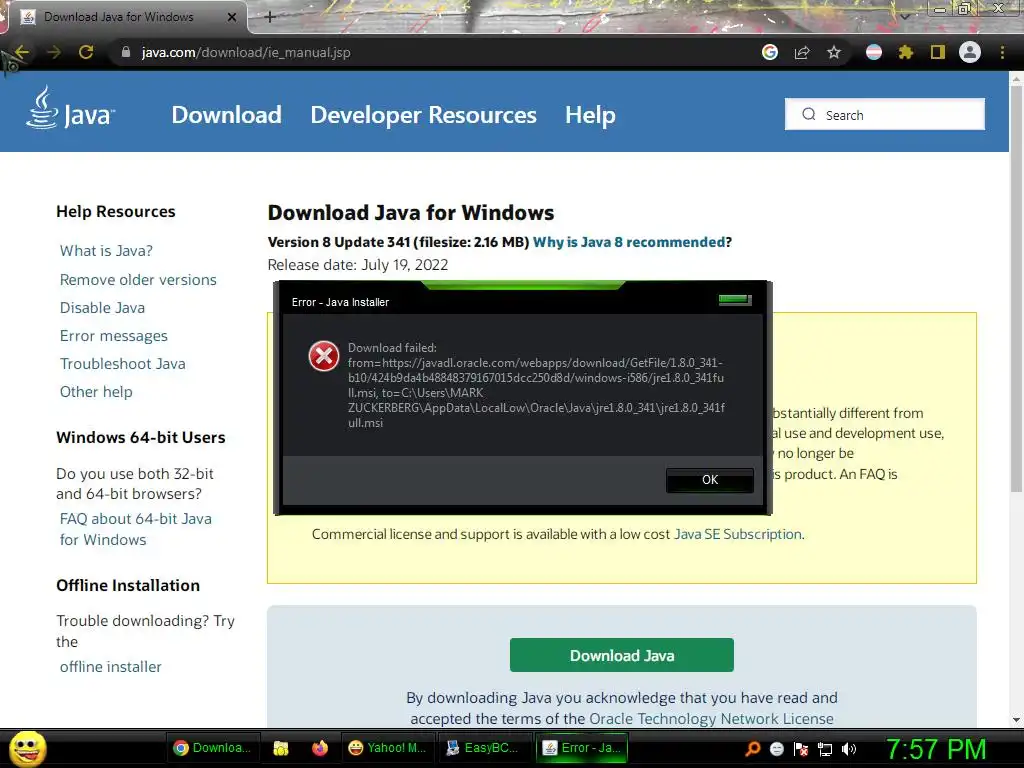Click the scrollbar down arrow

coord(1016,720)
